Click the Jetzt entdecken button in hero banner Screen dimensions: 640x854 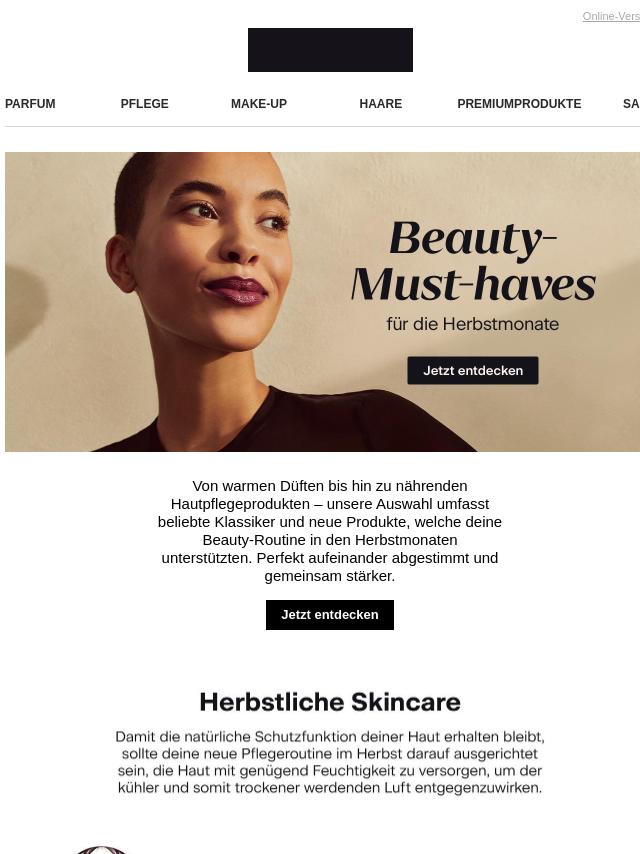tap(473, 370)
